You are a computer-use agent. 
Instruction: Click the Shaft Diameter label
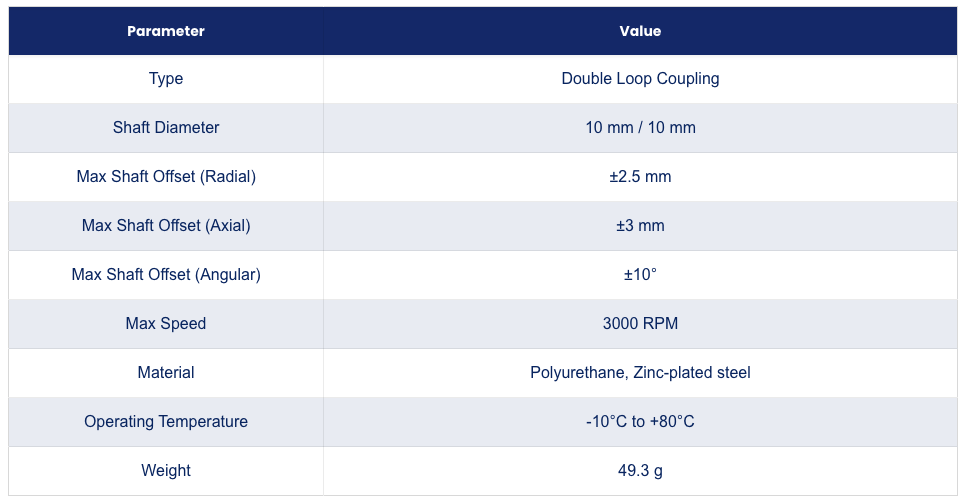pos(166,128)
